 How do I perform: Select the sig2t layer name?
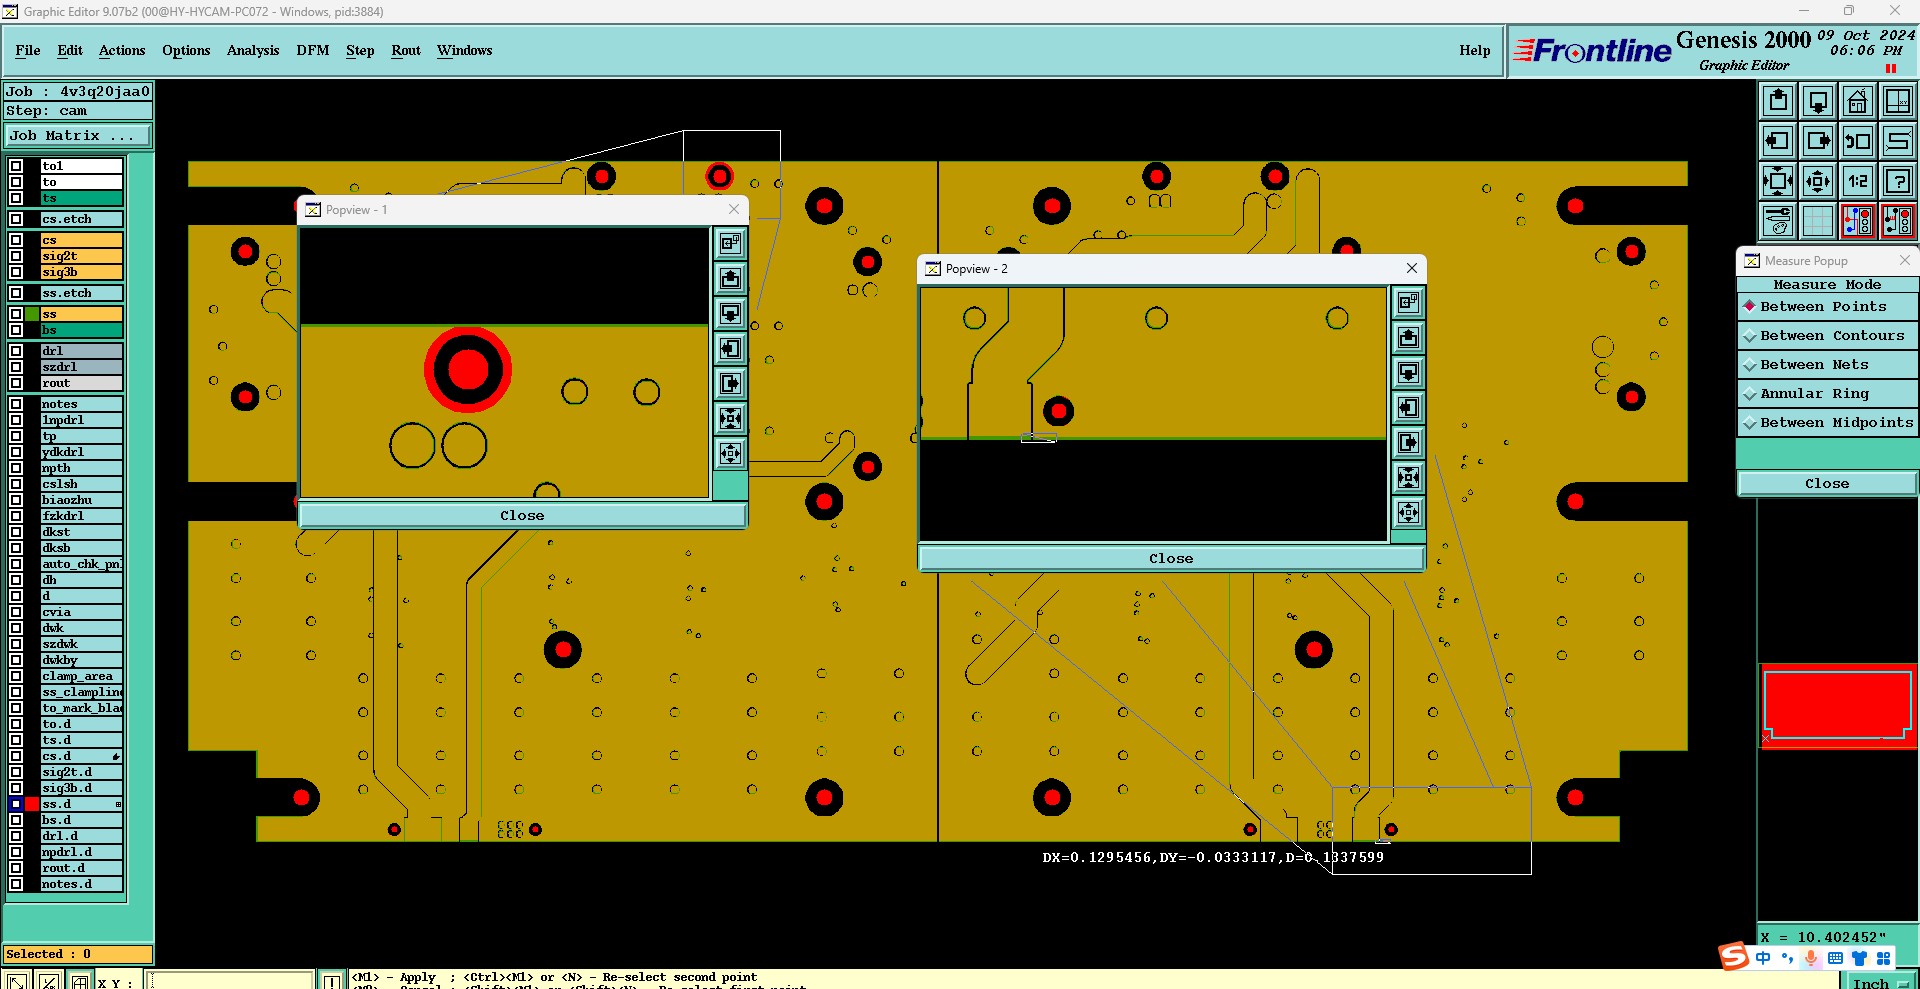click(x=81, y=256)
